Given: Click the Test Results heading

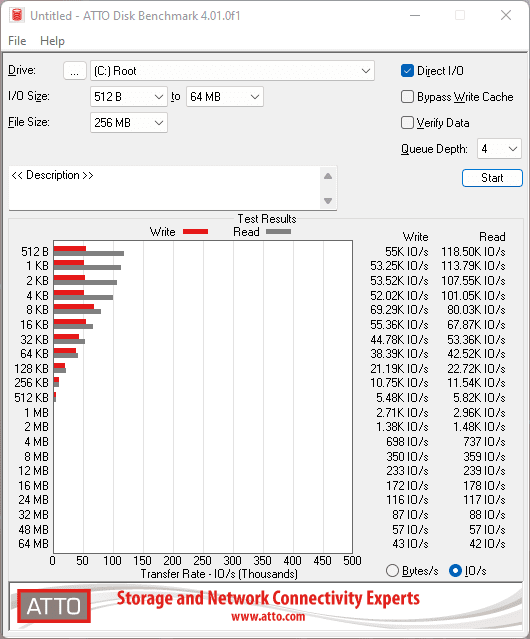Looking at the screenshot, I should click(267, 219).
